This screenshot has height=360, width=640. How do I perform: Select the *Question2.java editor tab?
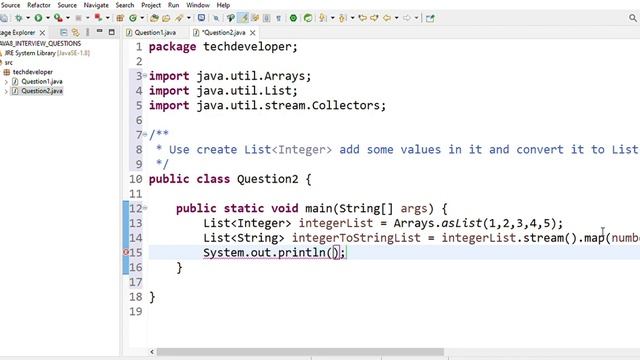223,32
